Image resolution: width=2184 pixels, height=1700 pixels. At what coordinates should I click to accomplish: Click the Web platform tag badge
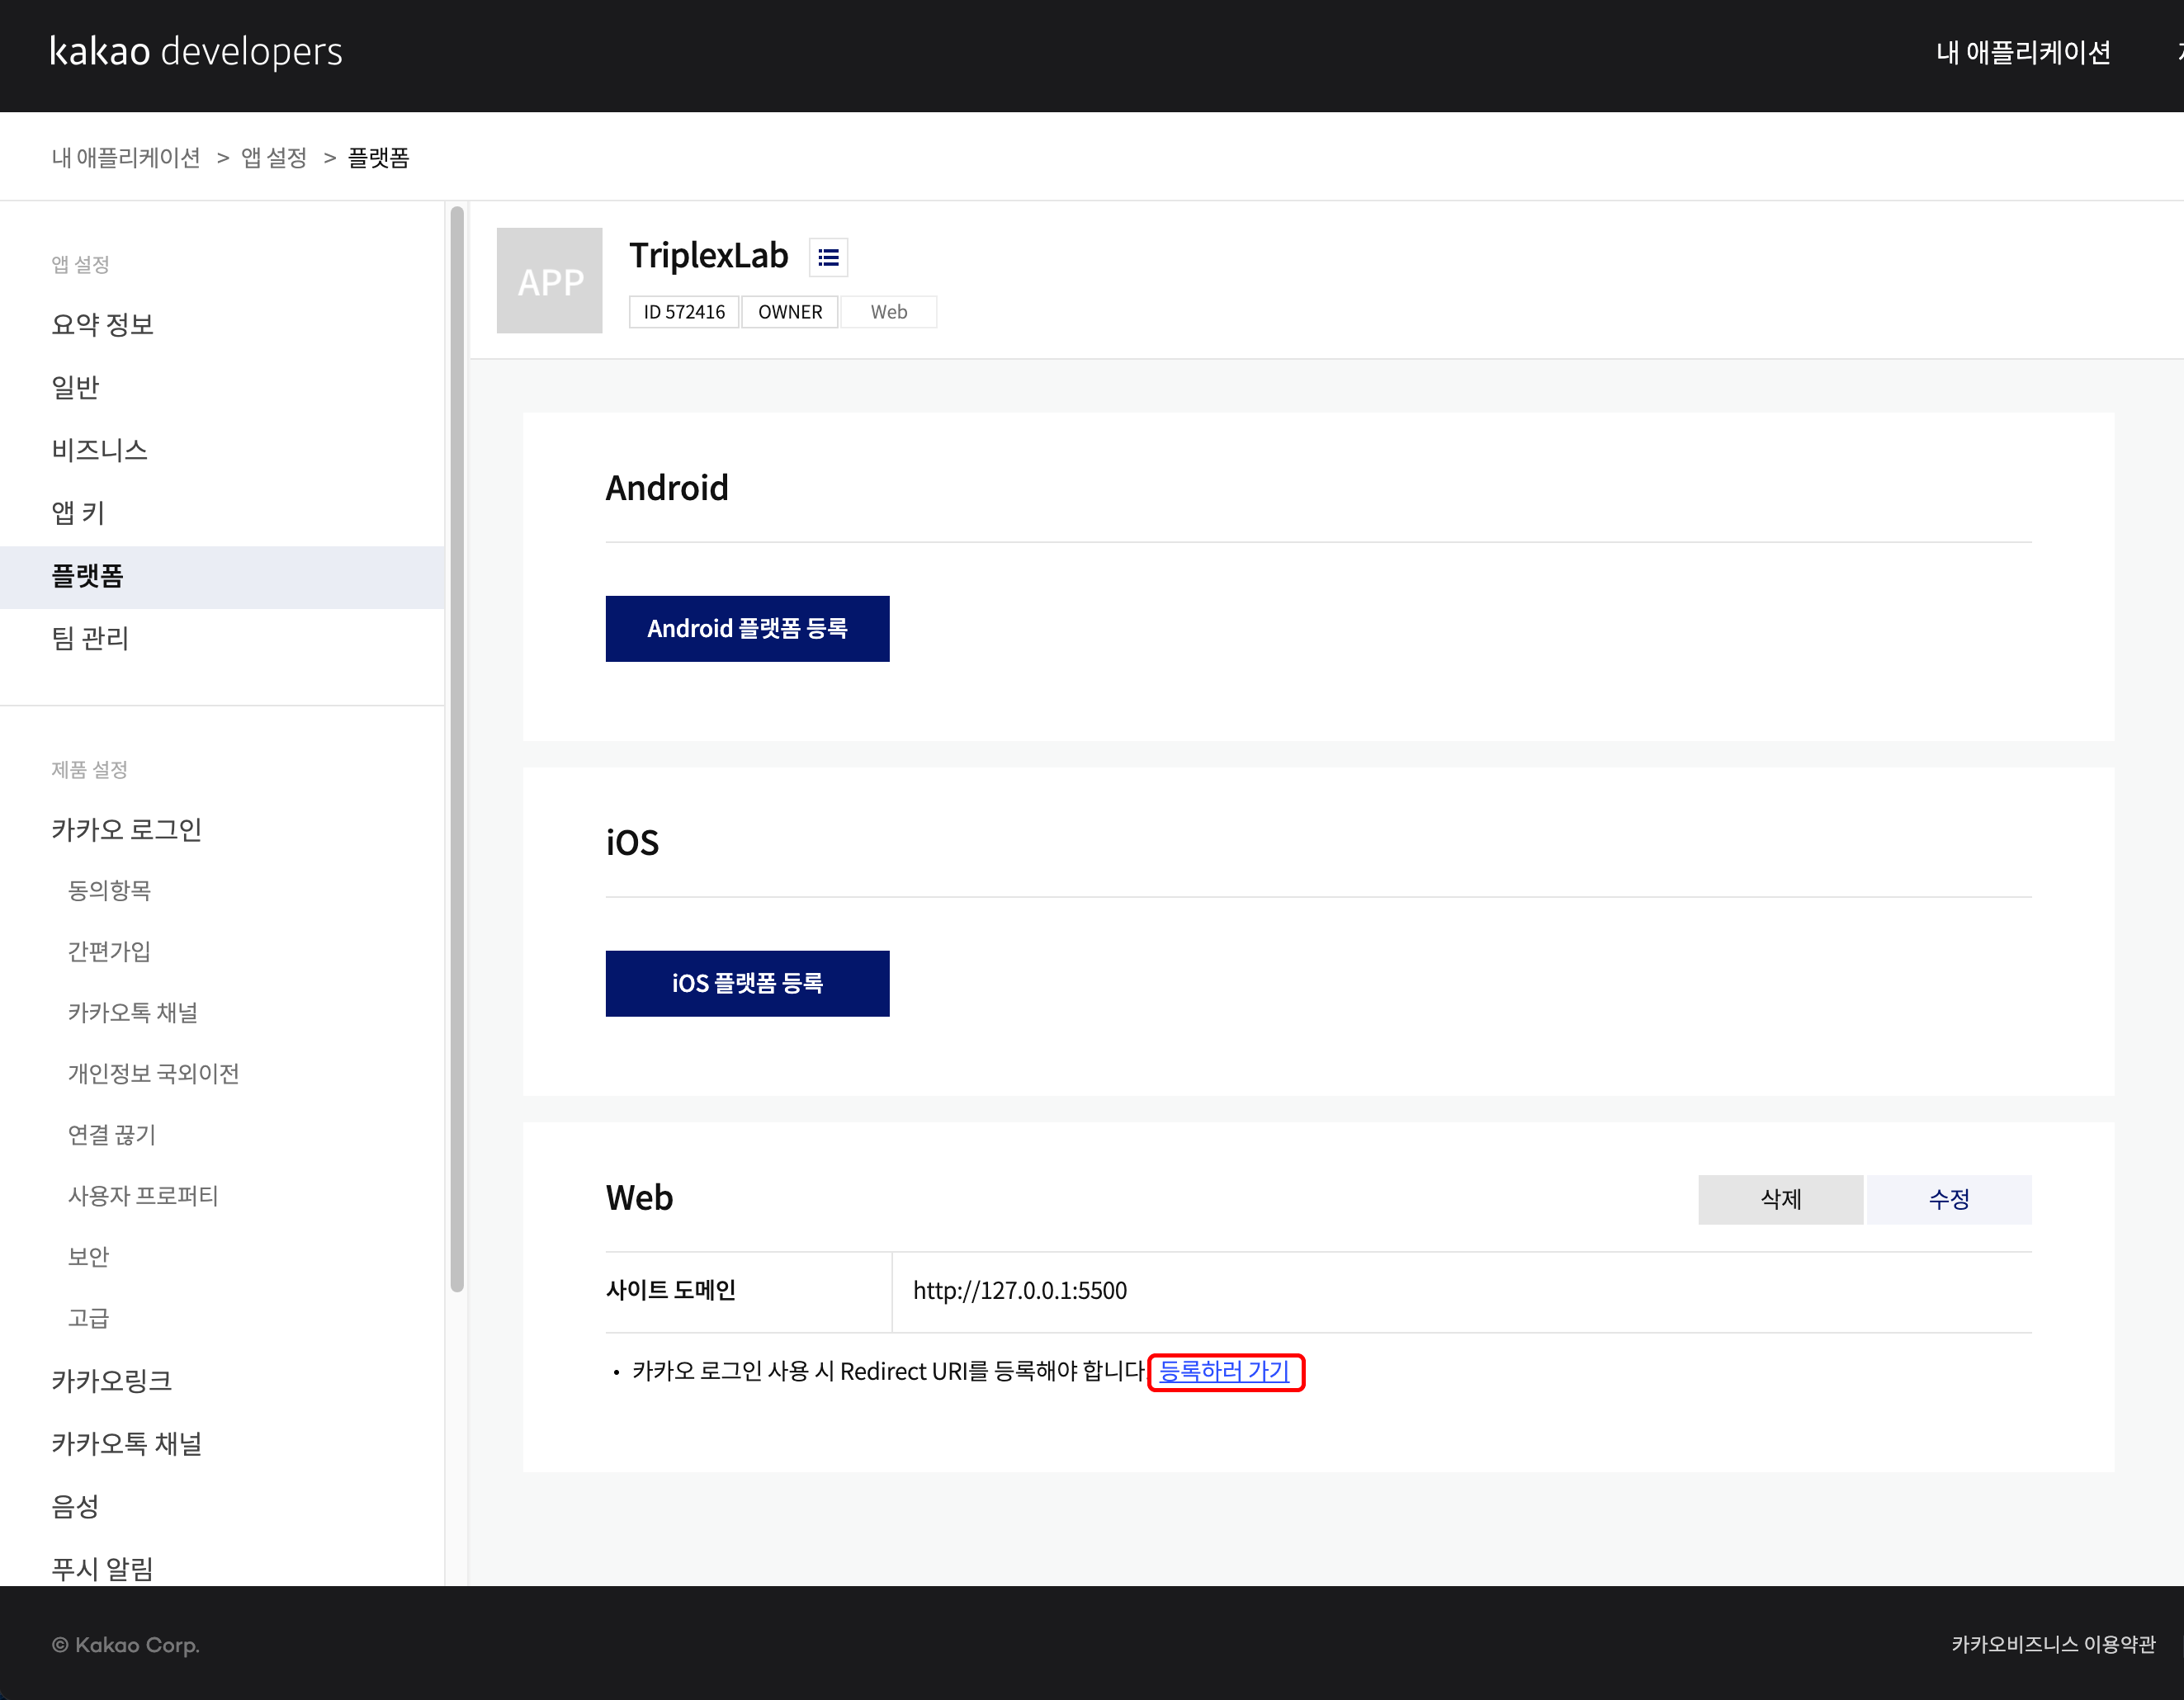(x=888, y=312)
